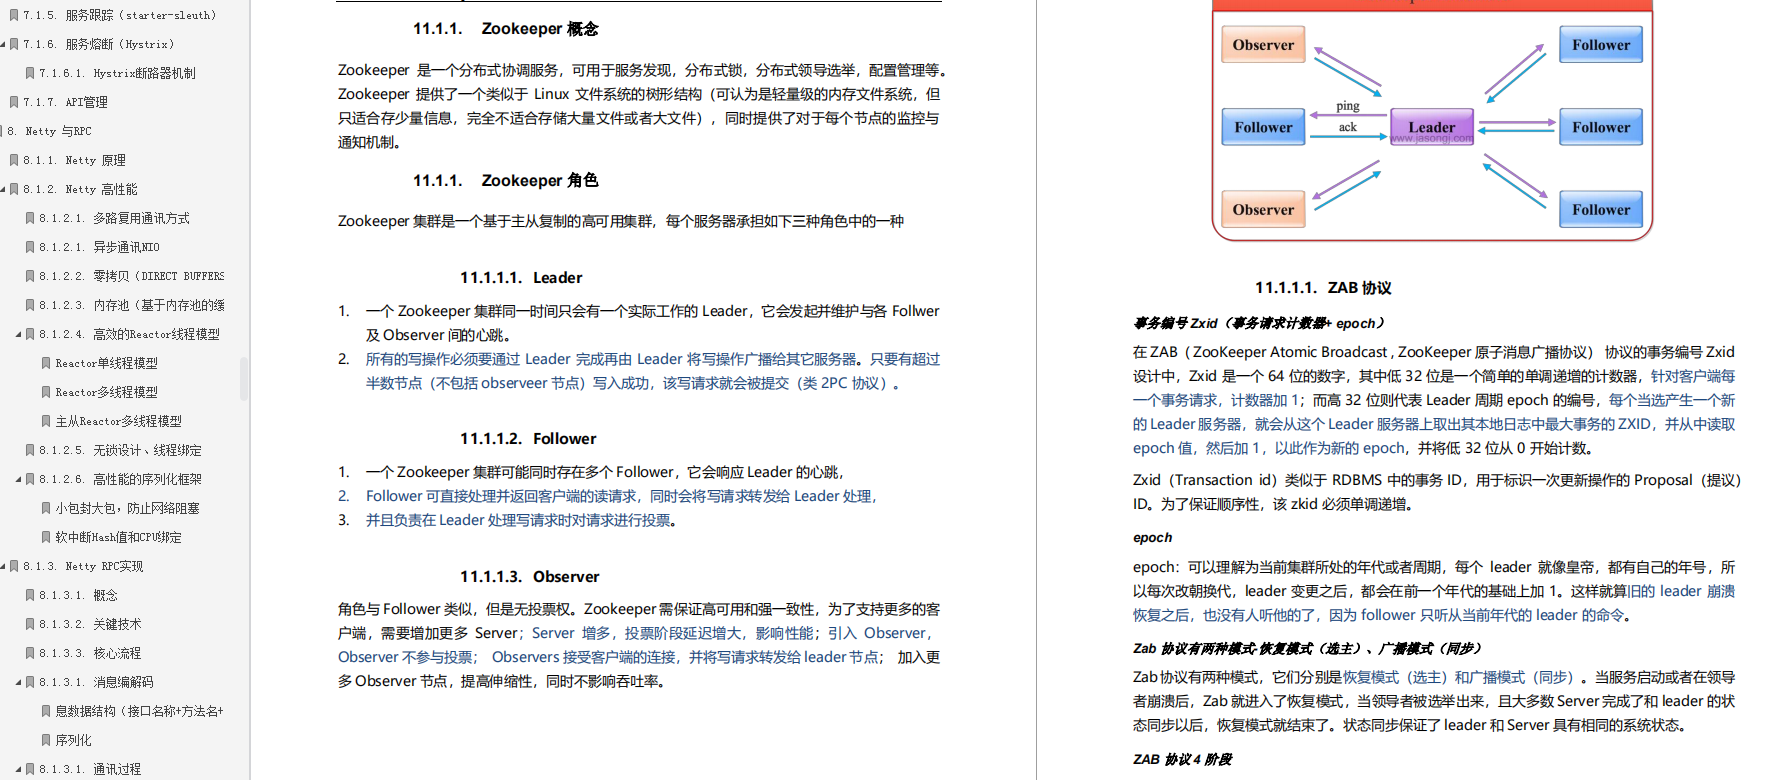Screen dimensions: 1781x780
Task: Click bookmark icon beside 服务跟踪 (starter-sleuth)
Action: (x=14, y=15)
